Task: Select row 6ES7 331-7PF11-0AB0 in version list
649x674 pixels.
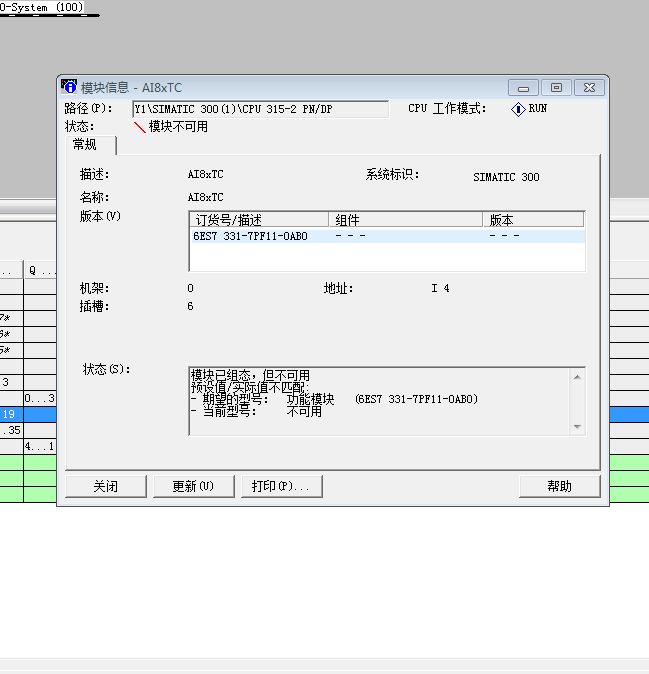Action: pyautogui.click(x=387, y=236)
